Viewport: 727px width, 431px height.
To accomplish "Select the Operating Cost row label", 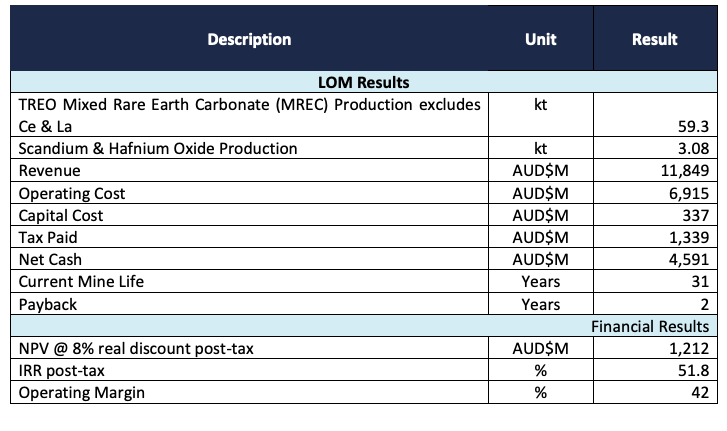I will pyautogui.click(x=72, y=193).
